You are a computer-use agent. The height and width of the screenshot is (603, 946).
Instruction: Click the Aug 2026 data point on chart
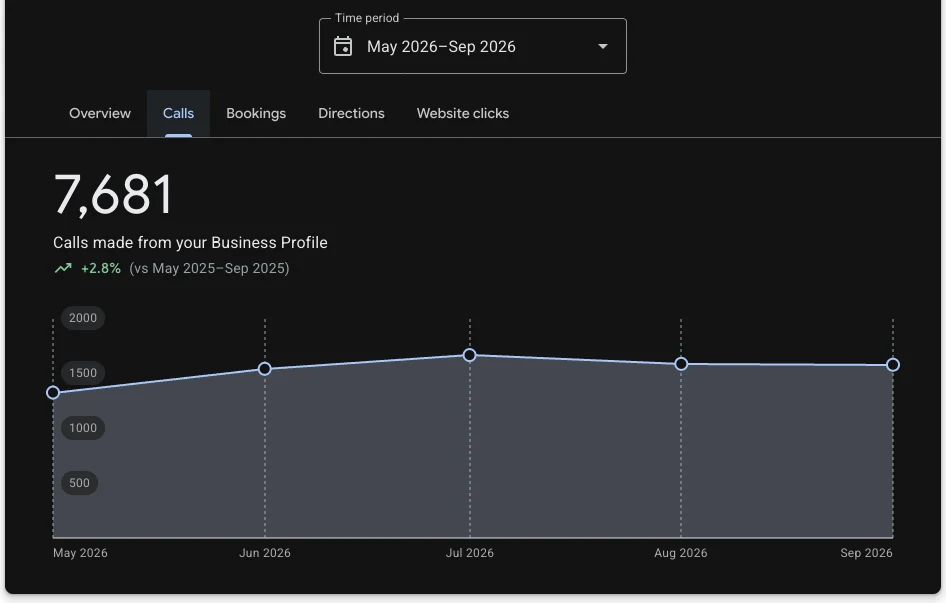click(681, 363)
